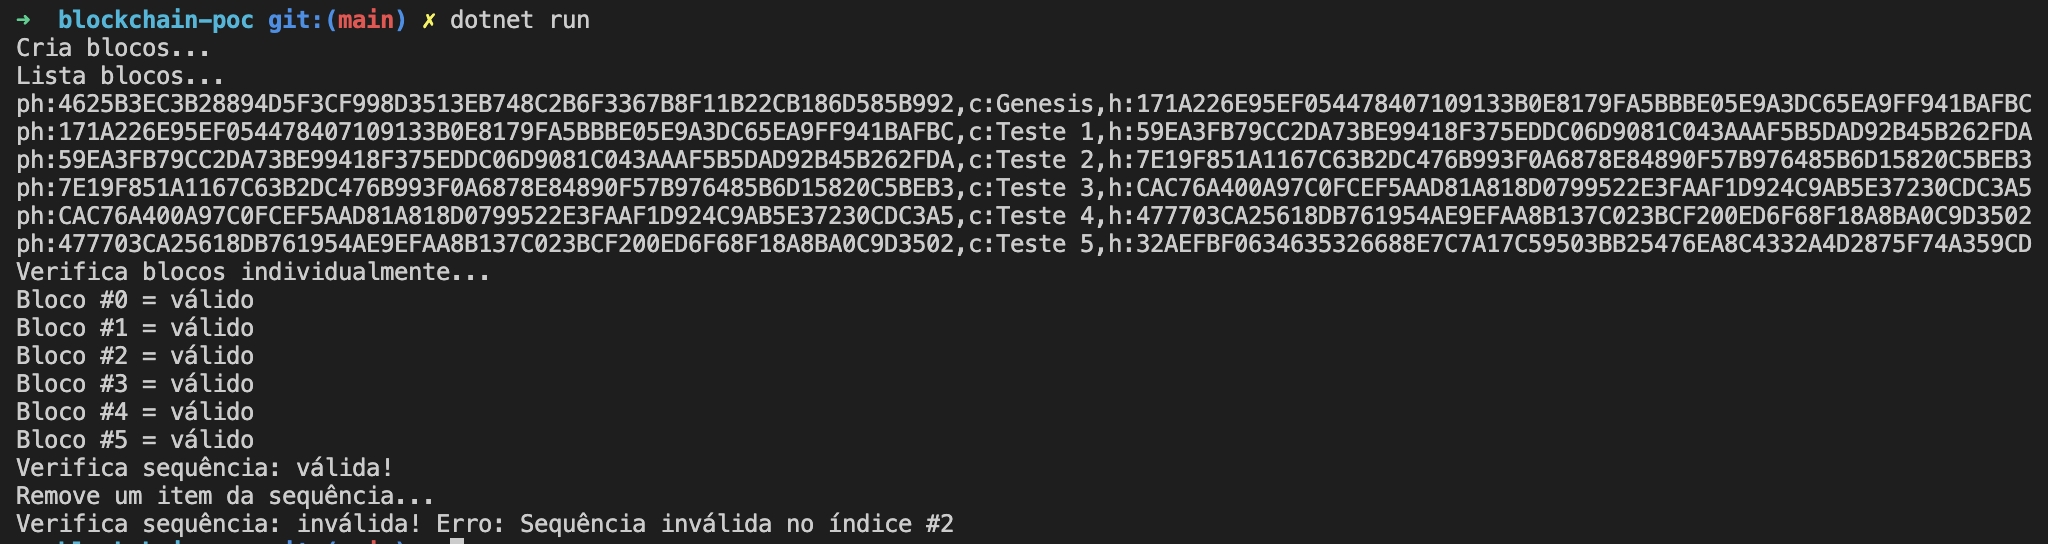Click the 'dotnet run' command text
The image size is (2048, 544).
520,20
